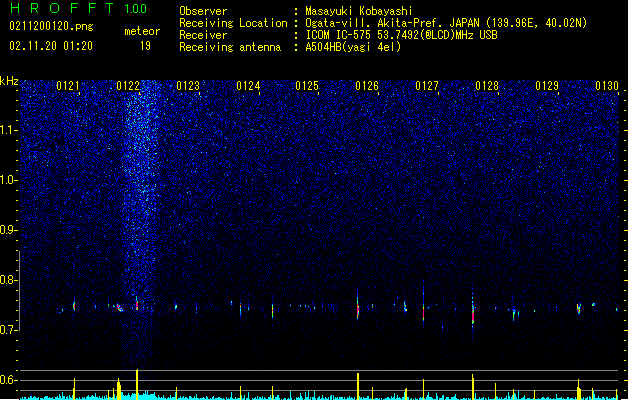The image size is (629, 400).
Task: Click the tallest yellow intensity spike at 0122
Action: [137, 384]
